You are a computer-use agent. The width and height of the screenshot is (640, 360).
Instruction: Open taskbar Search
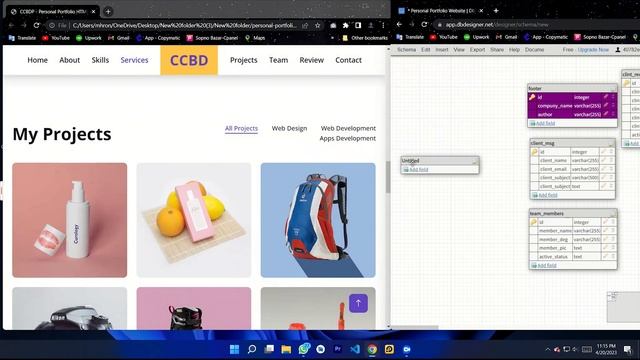click(x=252, y=349)
